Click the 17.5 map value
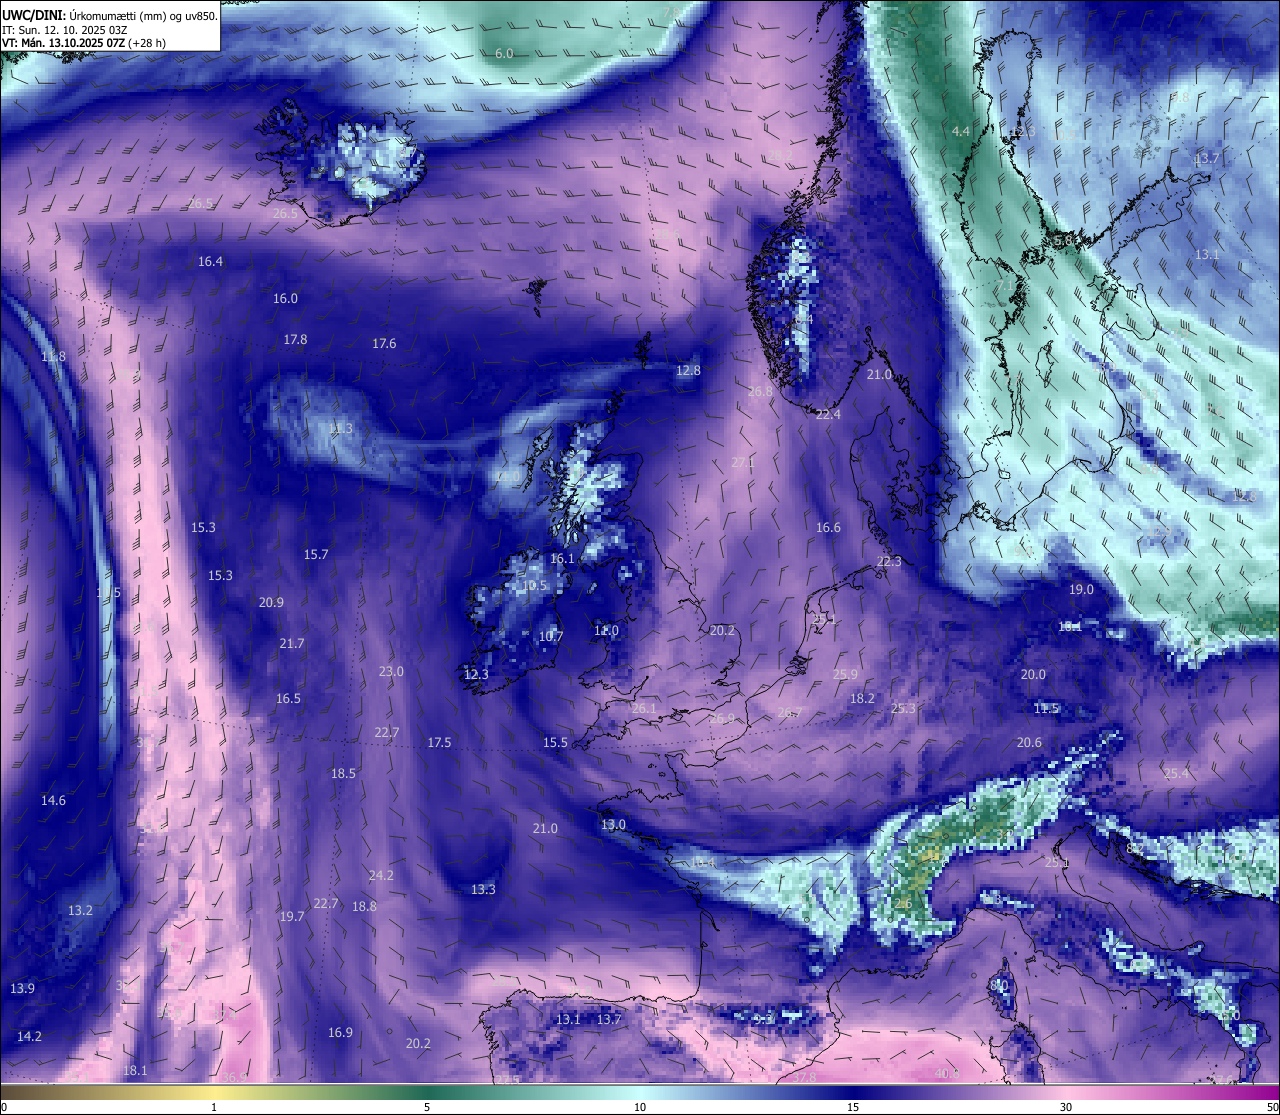 (439, 742)
